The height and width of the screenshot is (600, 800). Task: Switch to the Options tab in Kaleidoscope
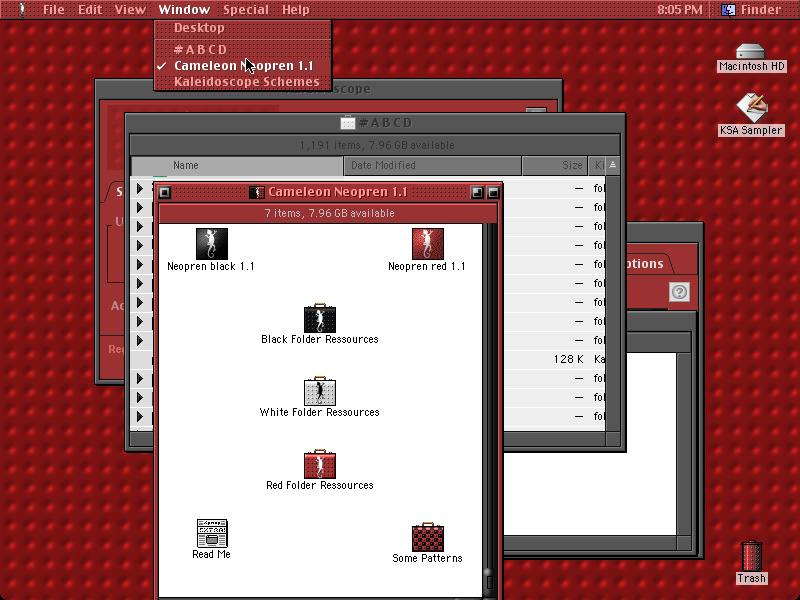(x=644, y=264)
